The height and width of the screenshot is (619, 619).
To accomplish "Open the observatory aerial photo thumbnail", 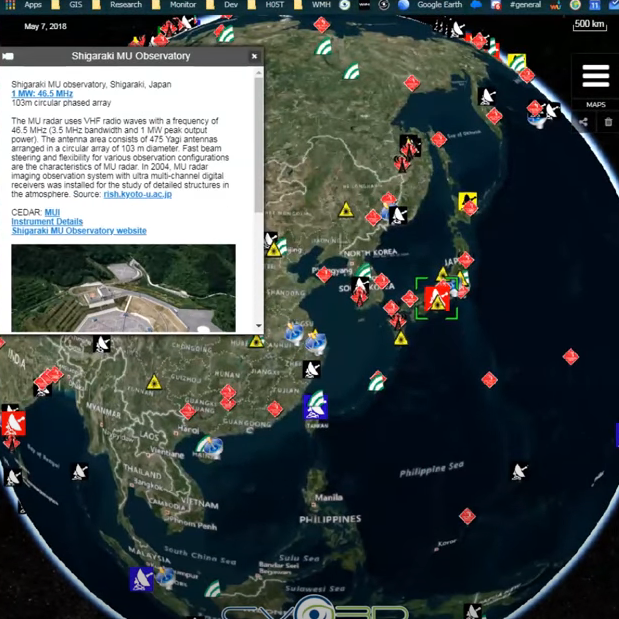I will tap(124, 288).
